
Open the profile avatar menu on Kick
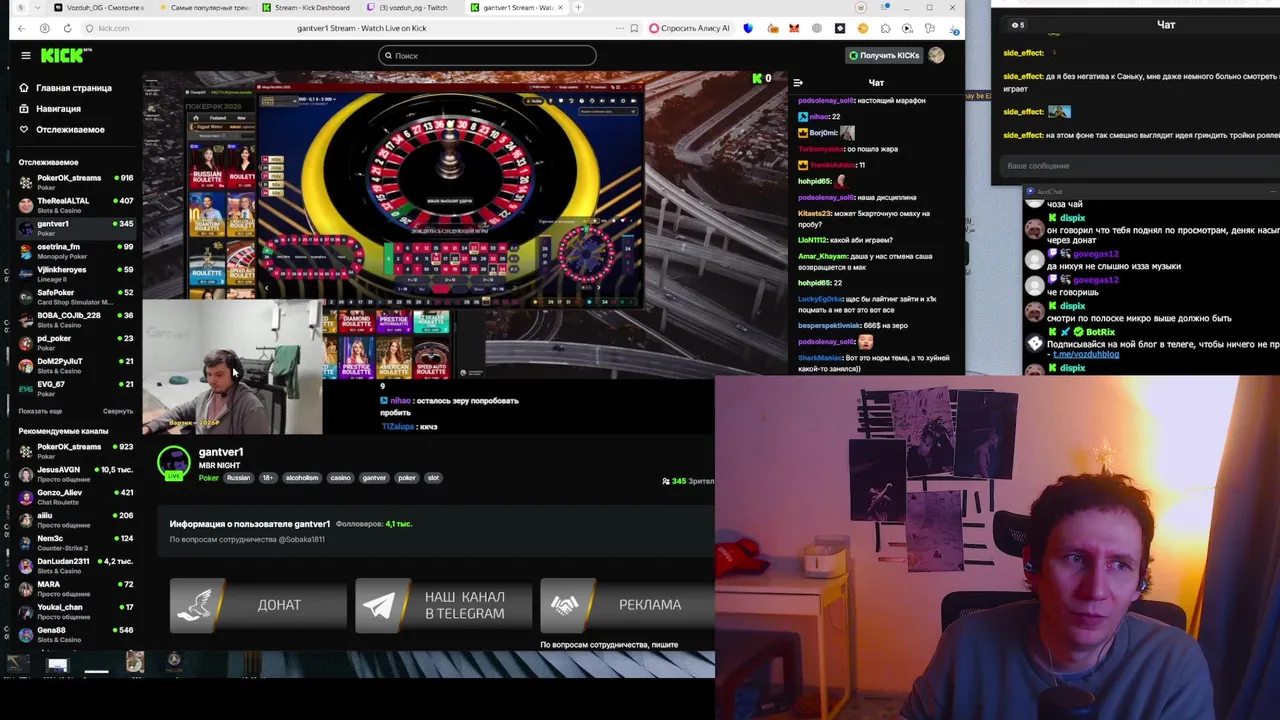pyautogui.click(x=936, y=55)
